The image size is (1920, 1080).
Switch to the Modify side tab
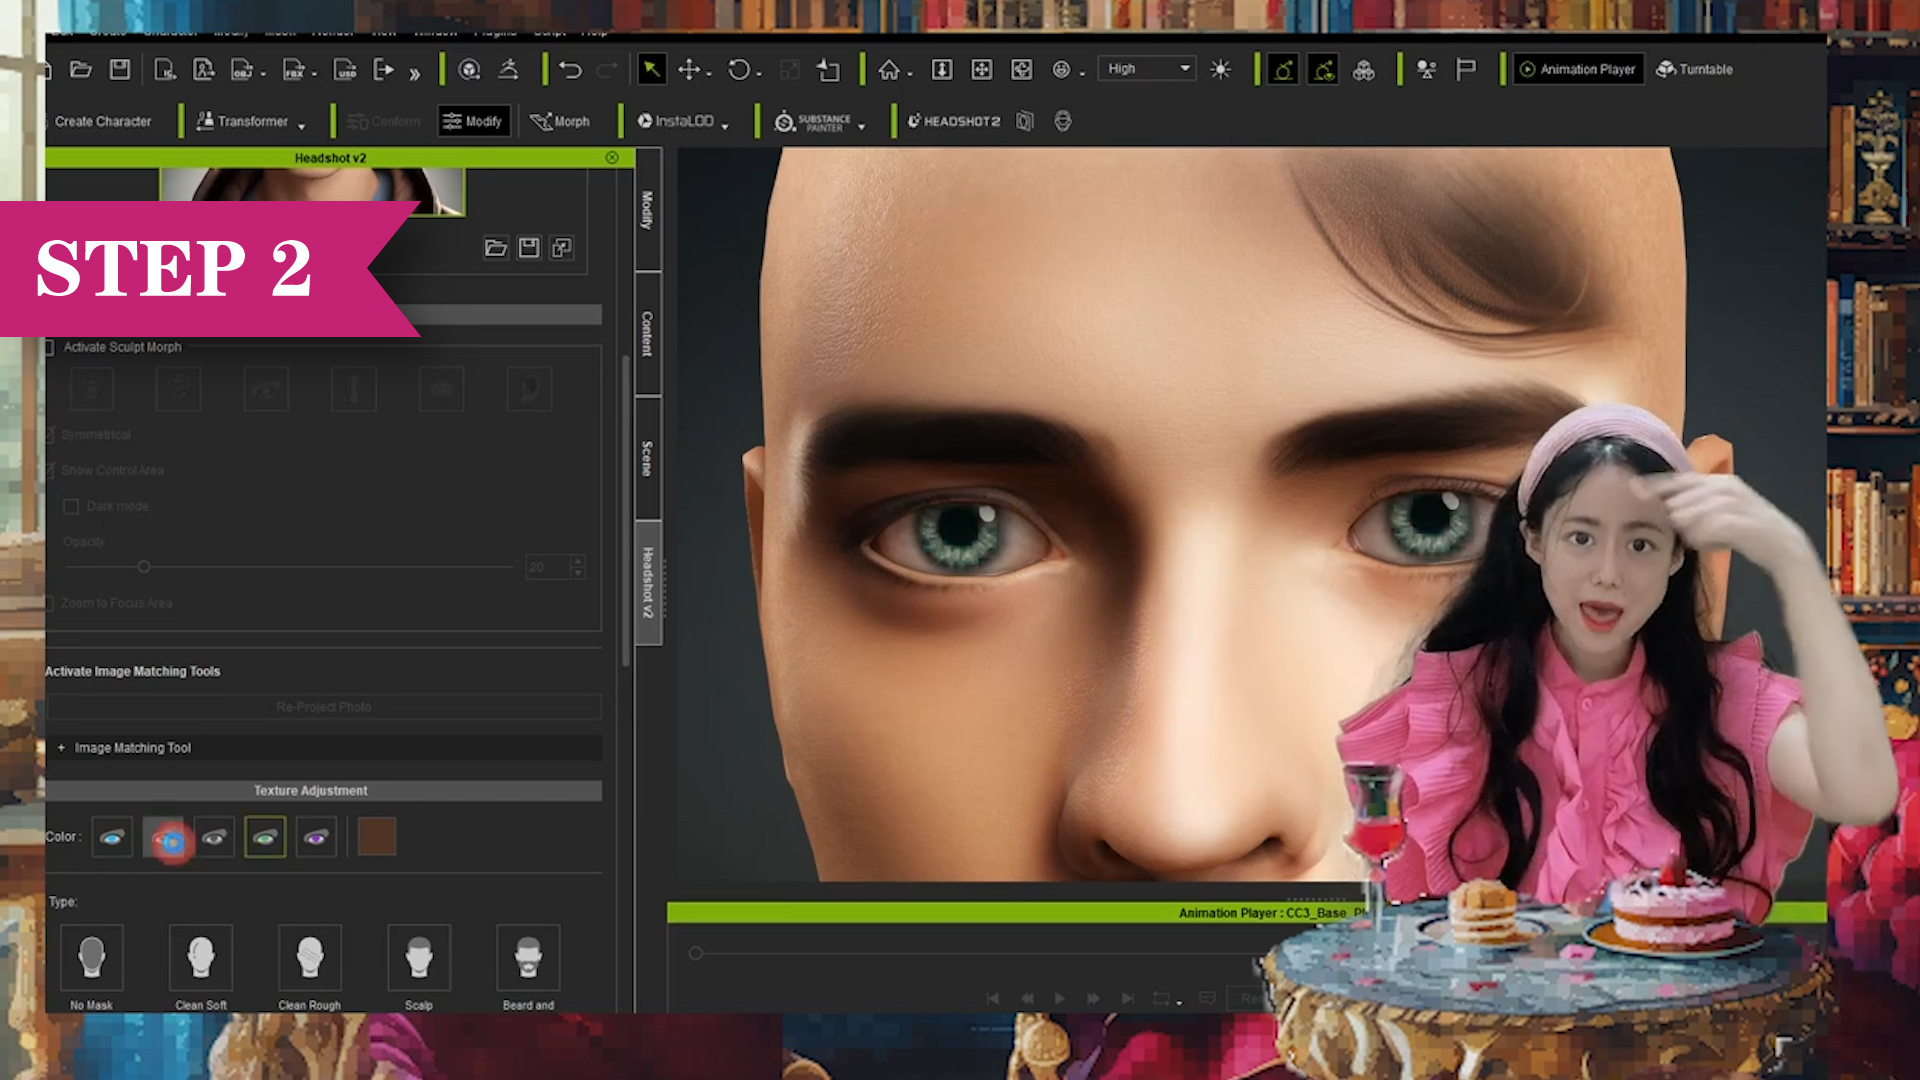[x=647, y=210]
